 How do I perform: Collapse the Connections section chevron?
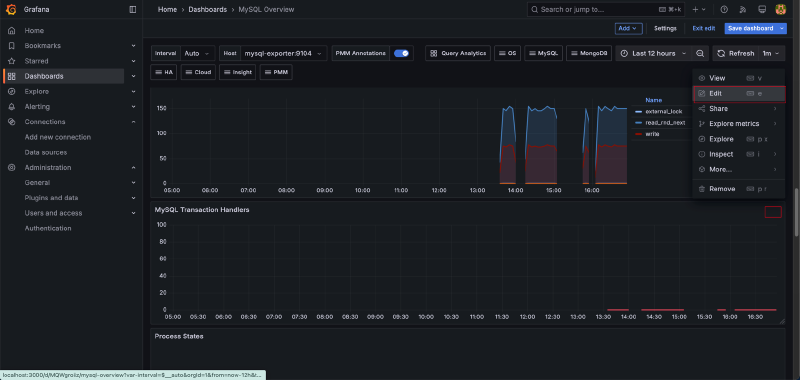tap(133, 122)
